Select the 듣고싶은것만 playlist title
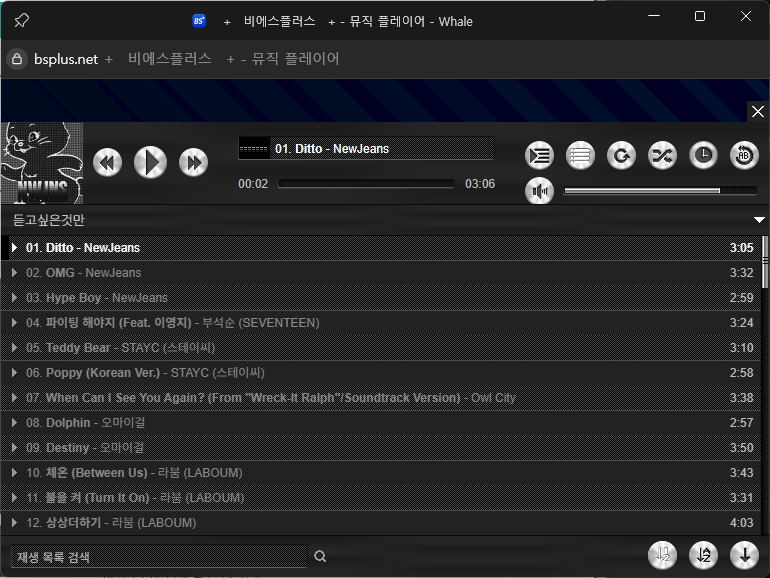The image size is (770, 578). [49, 220]
